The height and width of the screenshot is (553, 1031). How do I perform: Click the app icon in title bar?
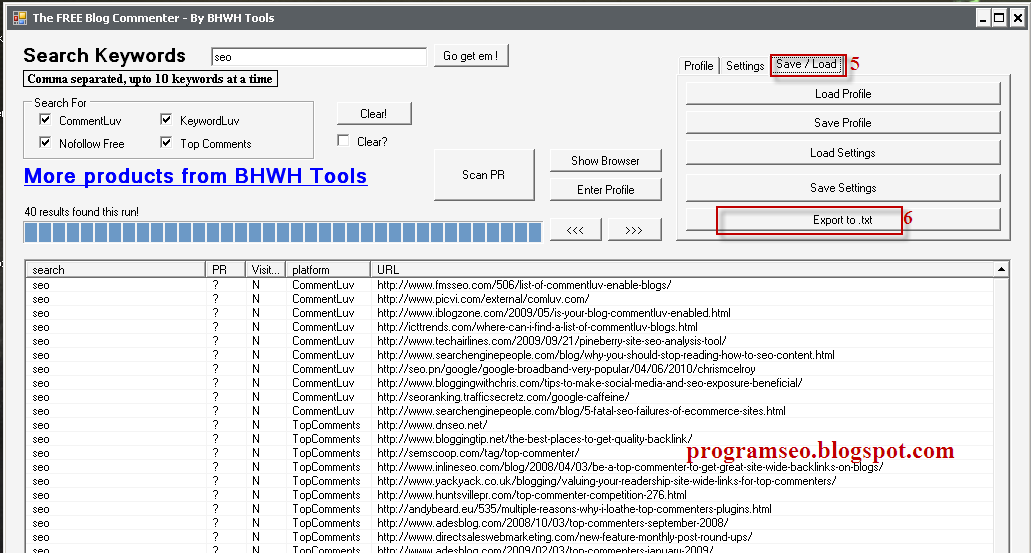(19, 17)
